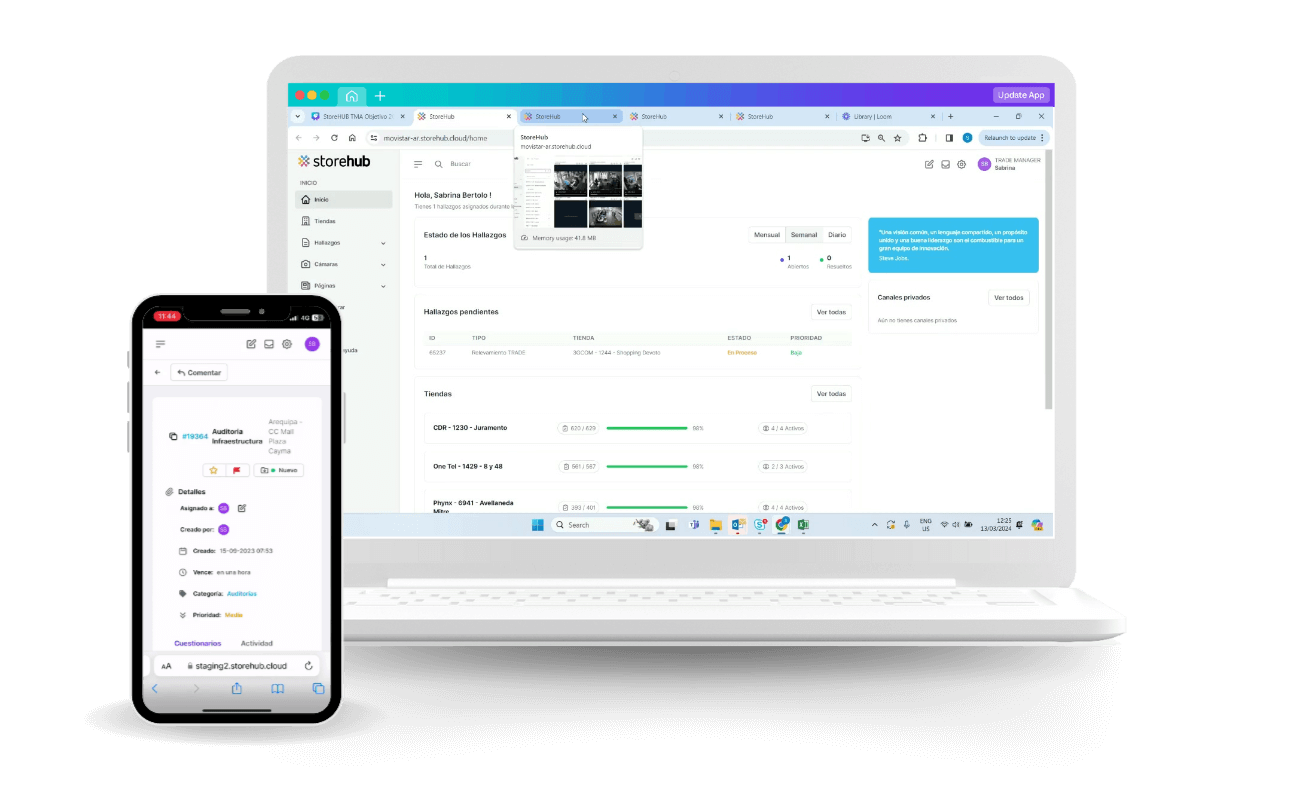The height and width of the screenshot is (800, 1300).
Task: Toggle the sidebar hamburger icon on desktop
Action: pos(418,164)
